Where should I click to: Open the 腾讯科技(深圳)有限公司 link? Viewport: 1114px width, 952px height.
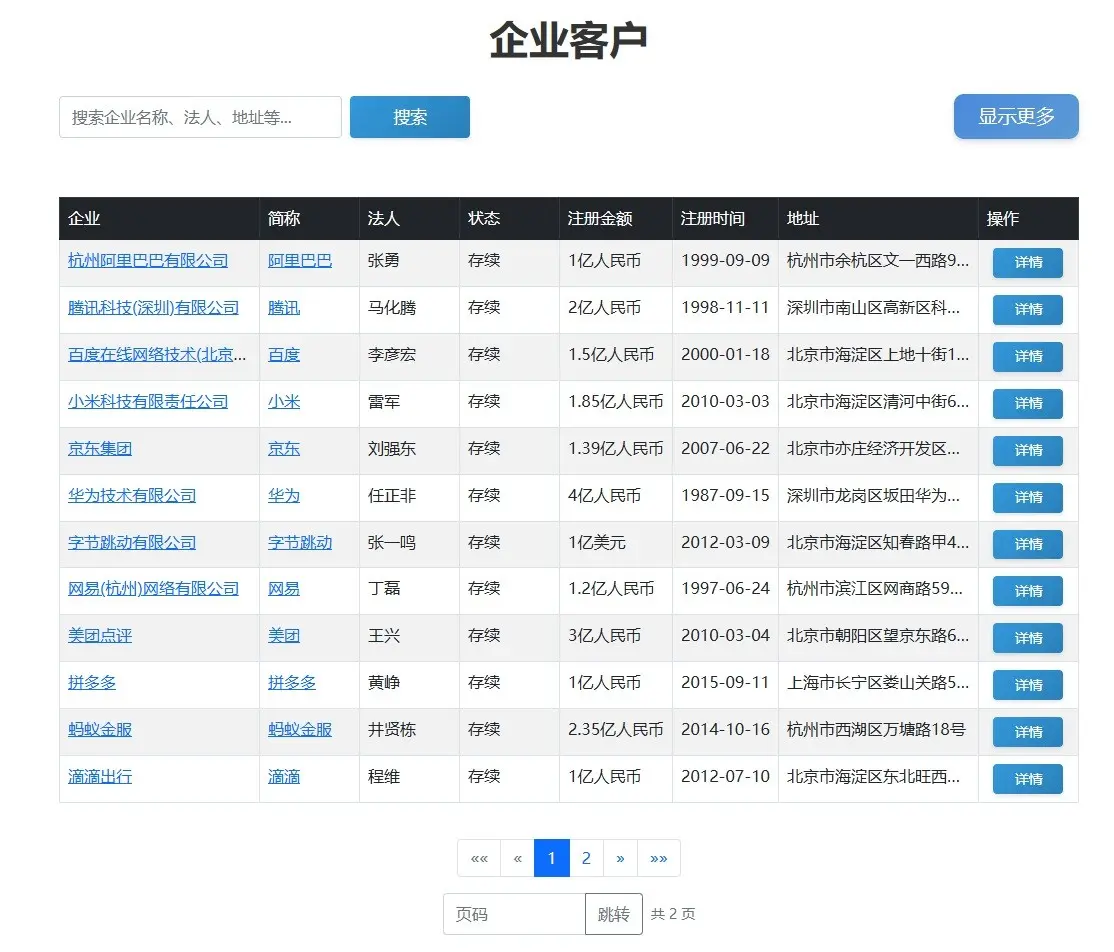153,308
